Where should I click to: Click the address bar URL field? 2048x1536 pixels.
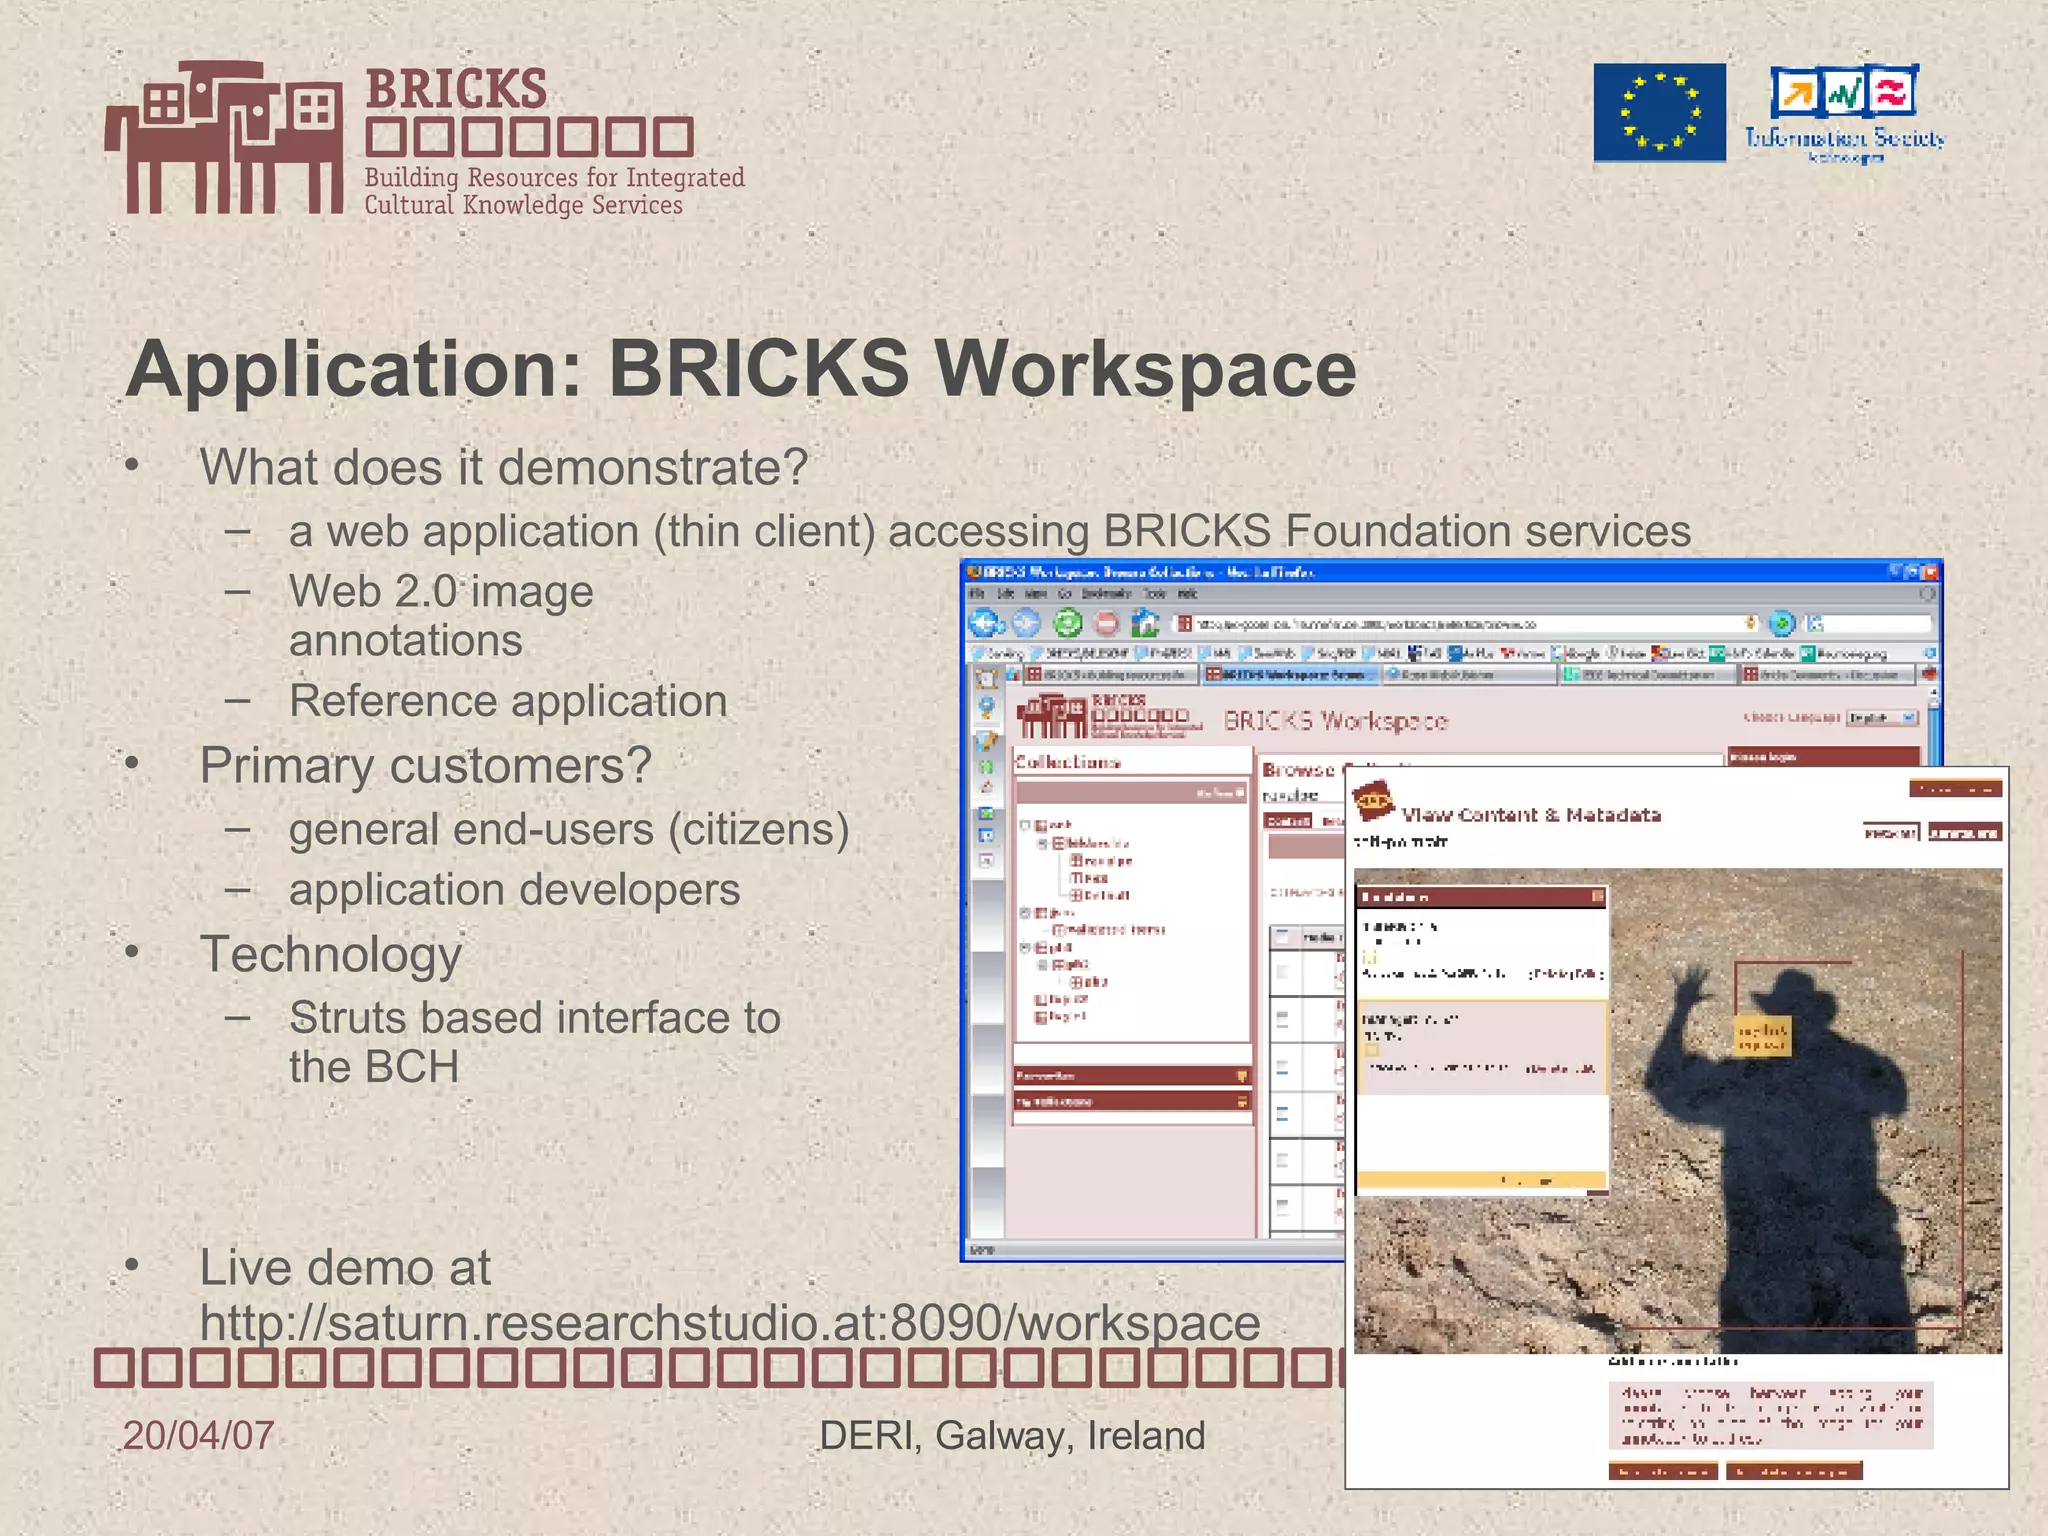point(1468,623)
